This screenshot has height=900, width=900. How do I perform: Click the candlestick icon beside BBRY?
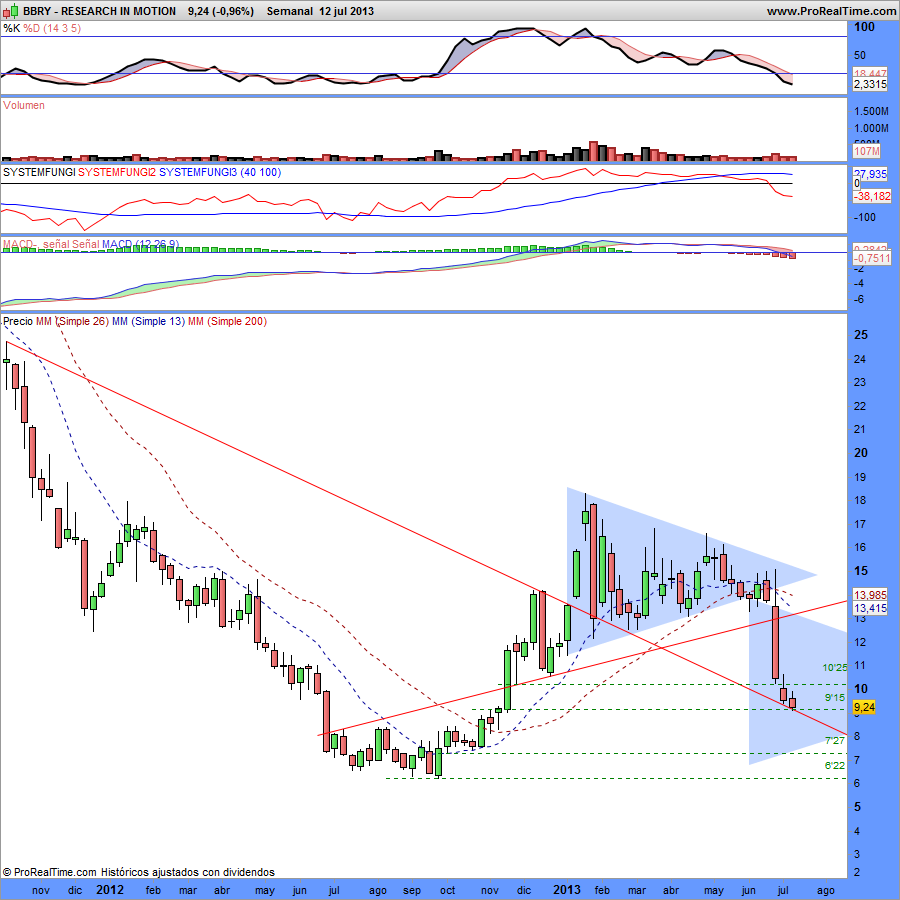[x=10, y=11]
